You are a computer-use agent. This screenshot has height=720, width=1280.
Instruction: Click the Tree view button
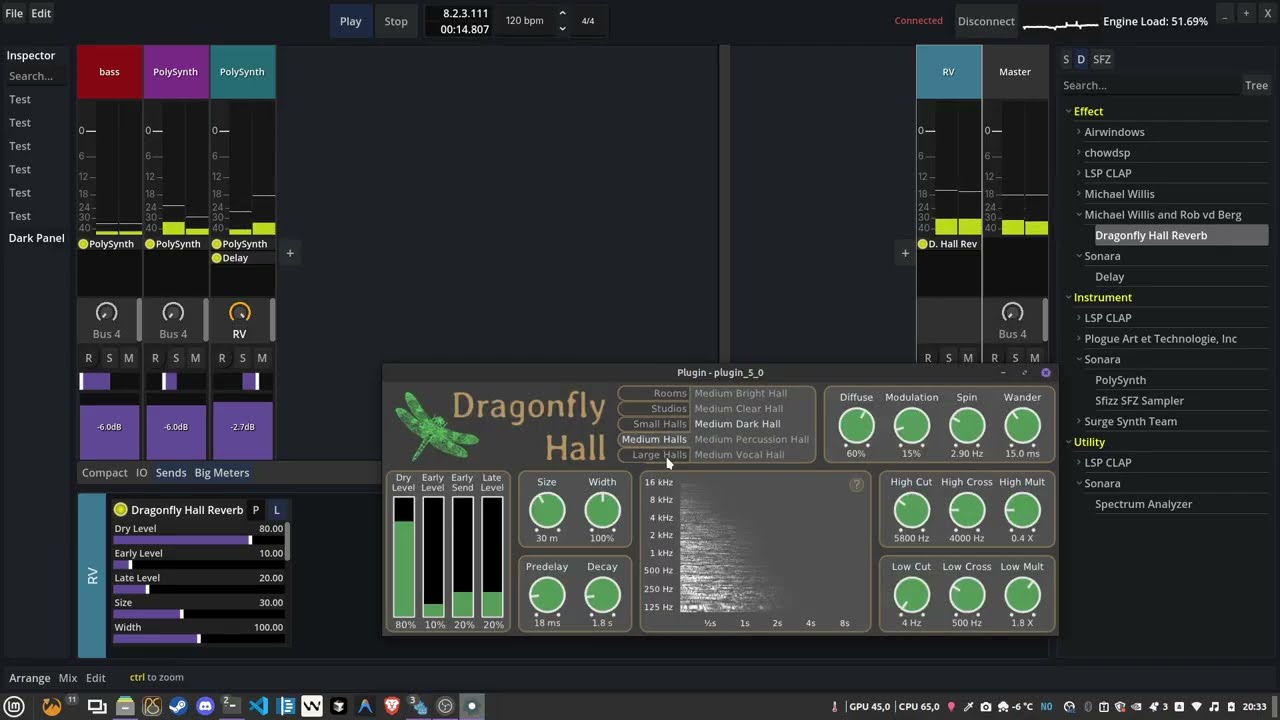coord(1256,86)
